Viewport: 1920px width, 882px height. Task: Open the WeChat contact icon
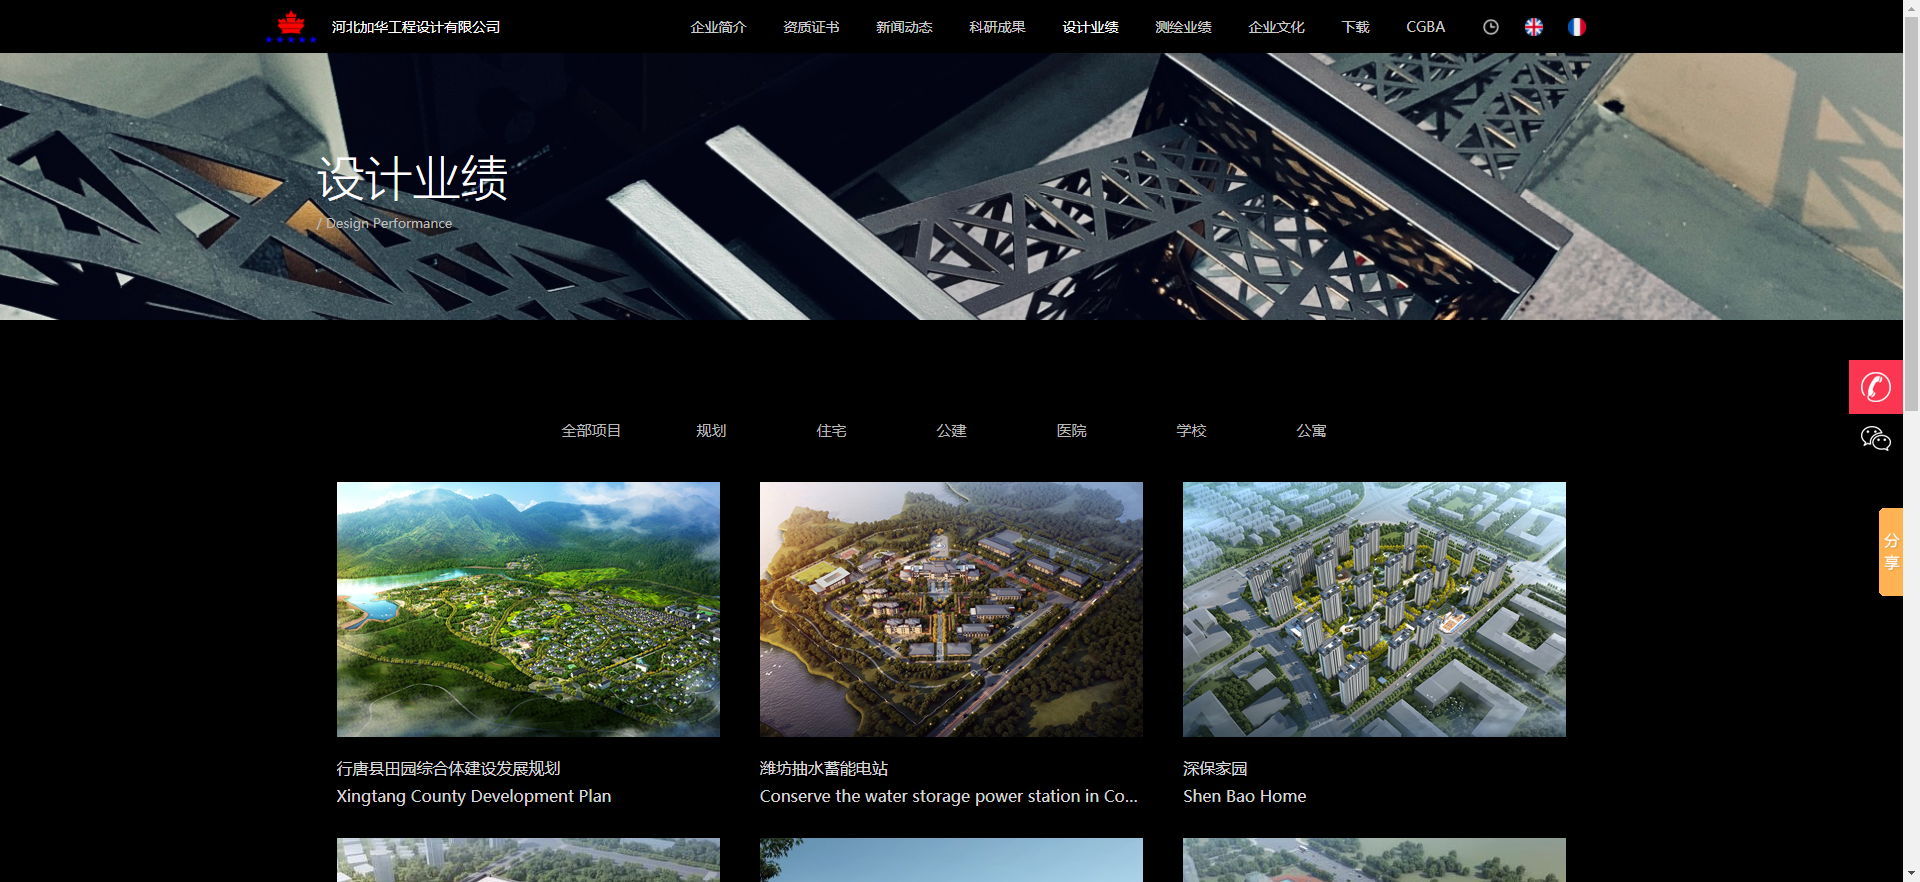pos(1875,439)
